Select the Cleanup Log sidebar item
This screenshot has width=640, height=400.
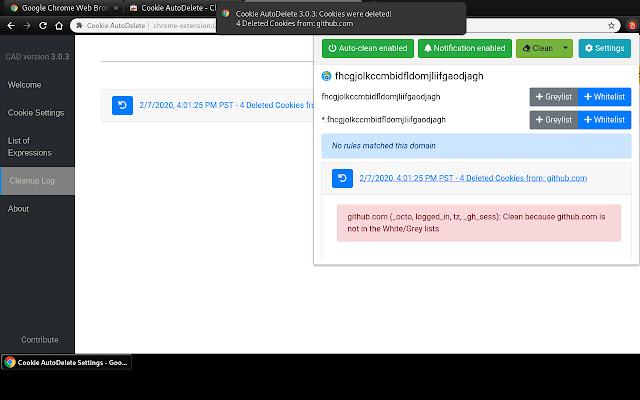(37, 181)
